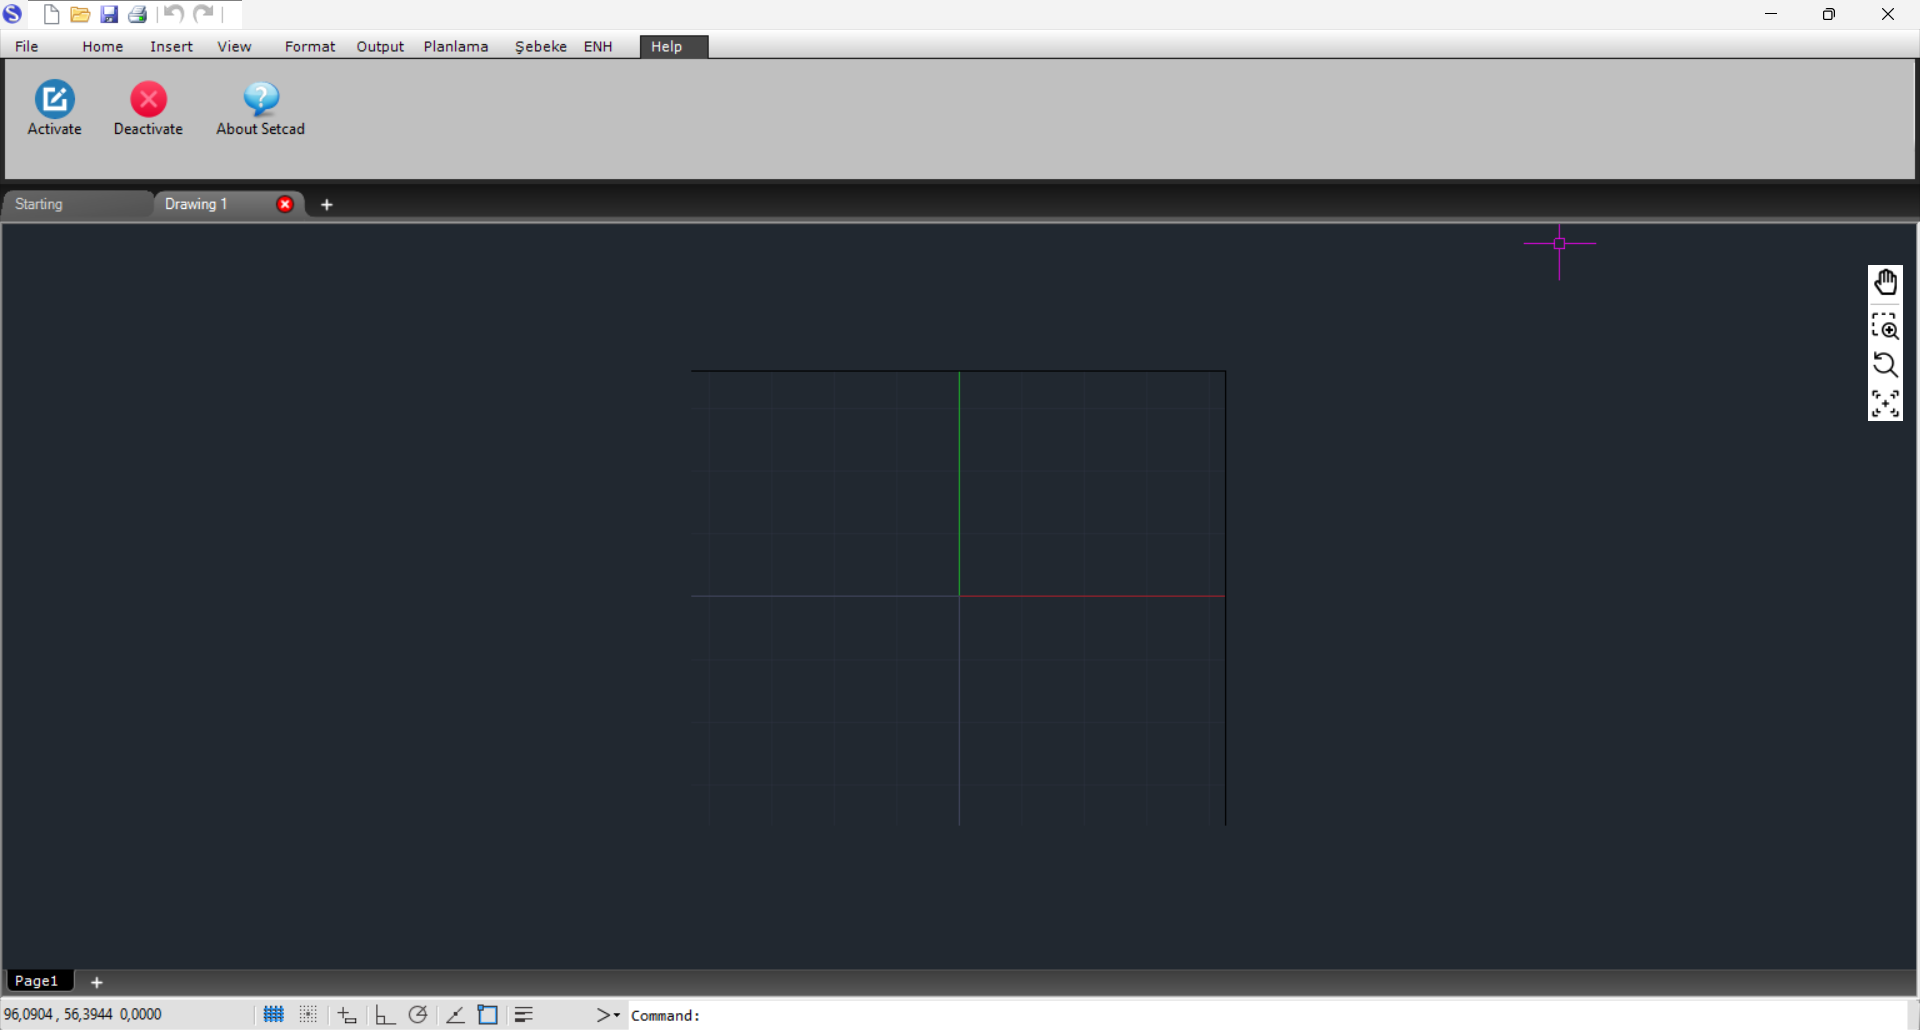Switch to the Insert ribbon tab

coord(171,46)
